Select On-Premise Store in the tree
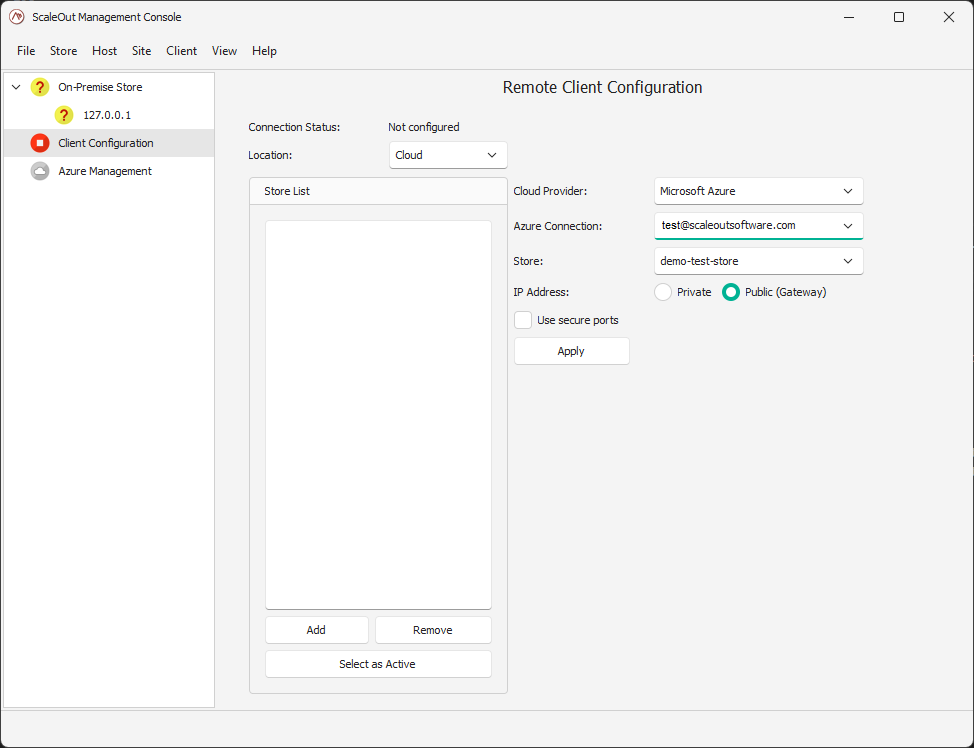The image size is (974, 748). coord(100,87)
